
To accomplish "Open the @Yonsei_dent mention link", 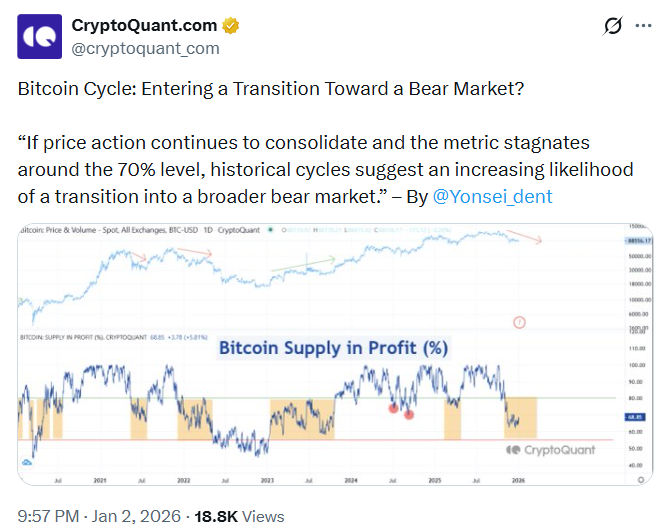I will coord(492,196).
